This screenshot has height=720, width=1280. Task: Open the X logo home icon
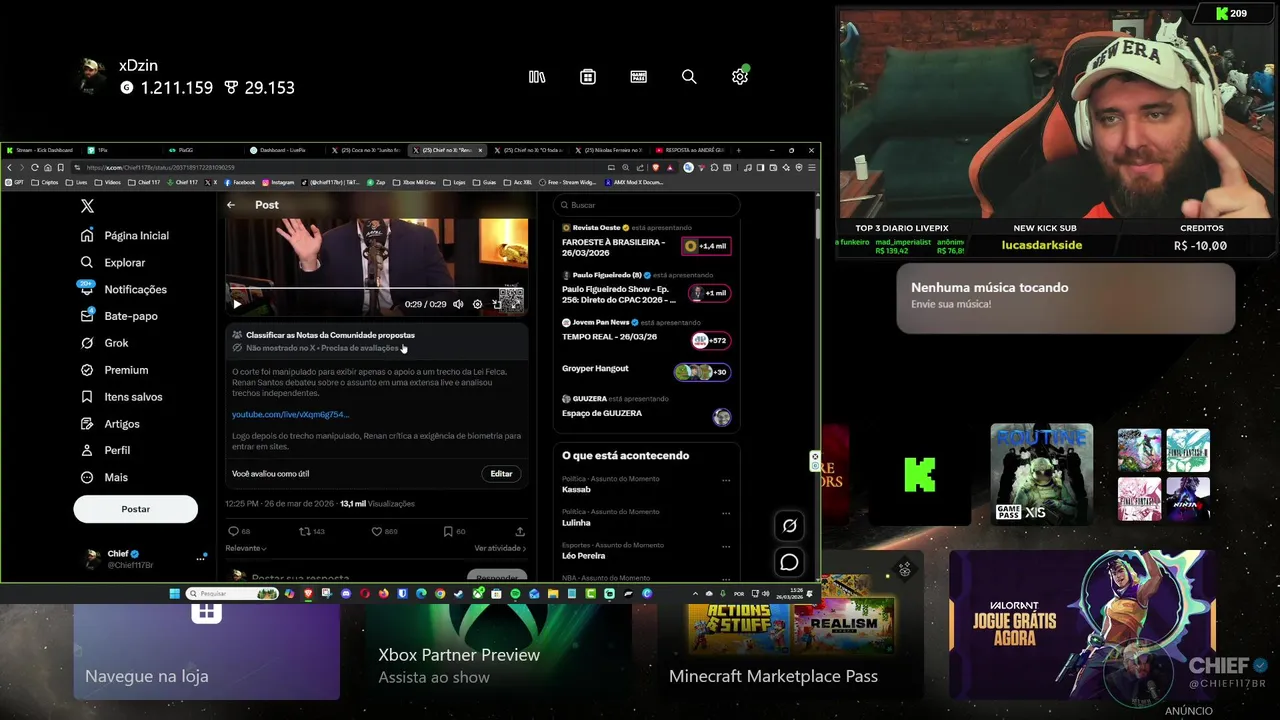pyautogui.click(x=87, y=206)
